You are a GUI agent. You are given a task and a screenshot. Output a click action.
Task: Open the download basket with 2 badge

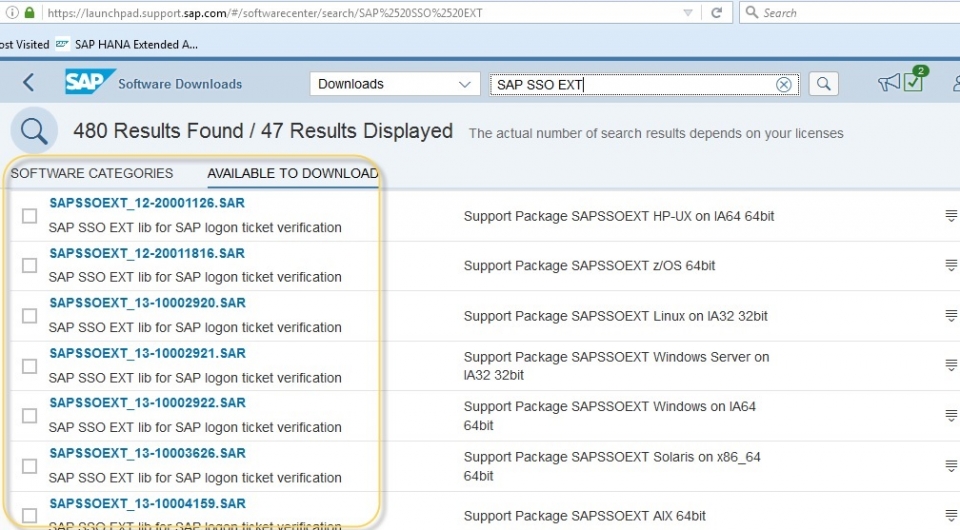[914, 80]
